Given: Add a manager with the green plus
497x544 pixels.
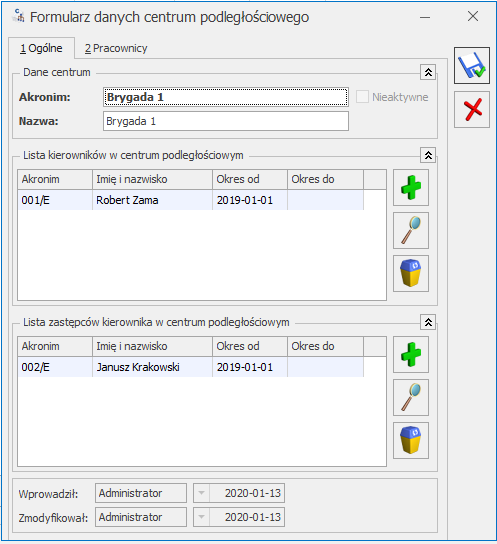Looking at the screenshot, I should (411, 188).
